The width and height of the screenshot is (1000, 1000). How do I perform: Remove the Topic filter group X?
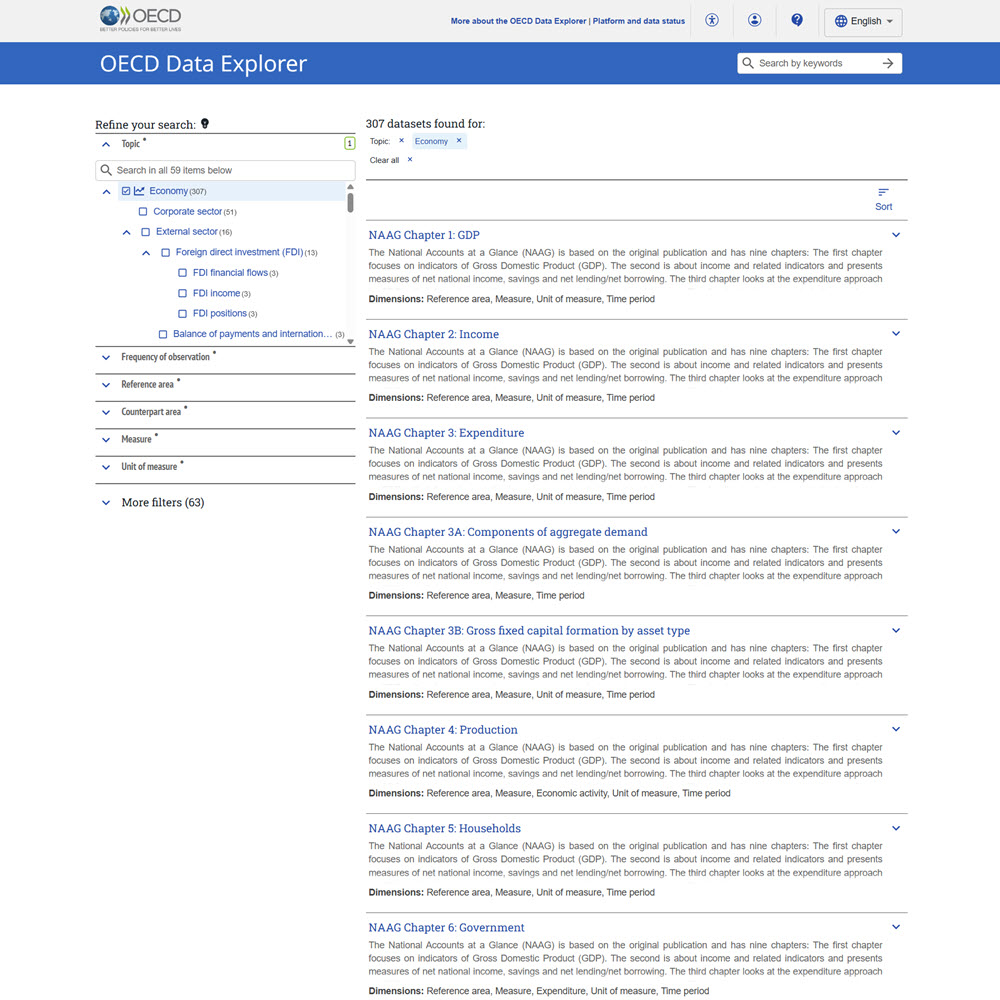click(401, 141)
